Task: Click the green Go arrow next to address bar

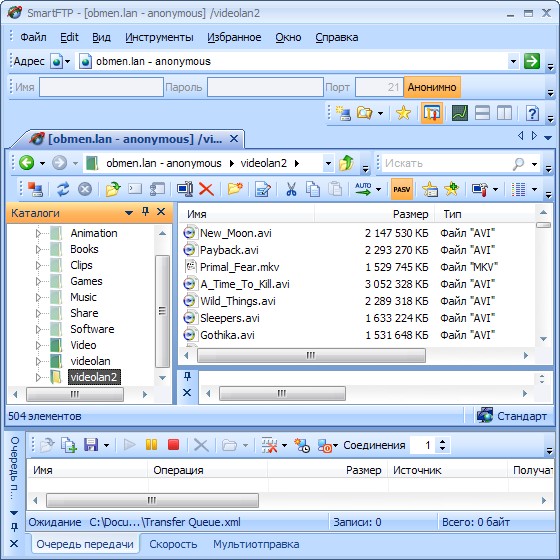Action: tap(531, 61)
